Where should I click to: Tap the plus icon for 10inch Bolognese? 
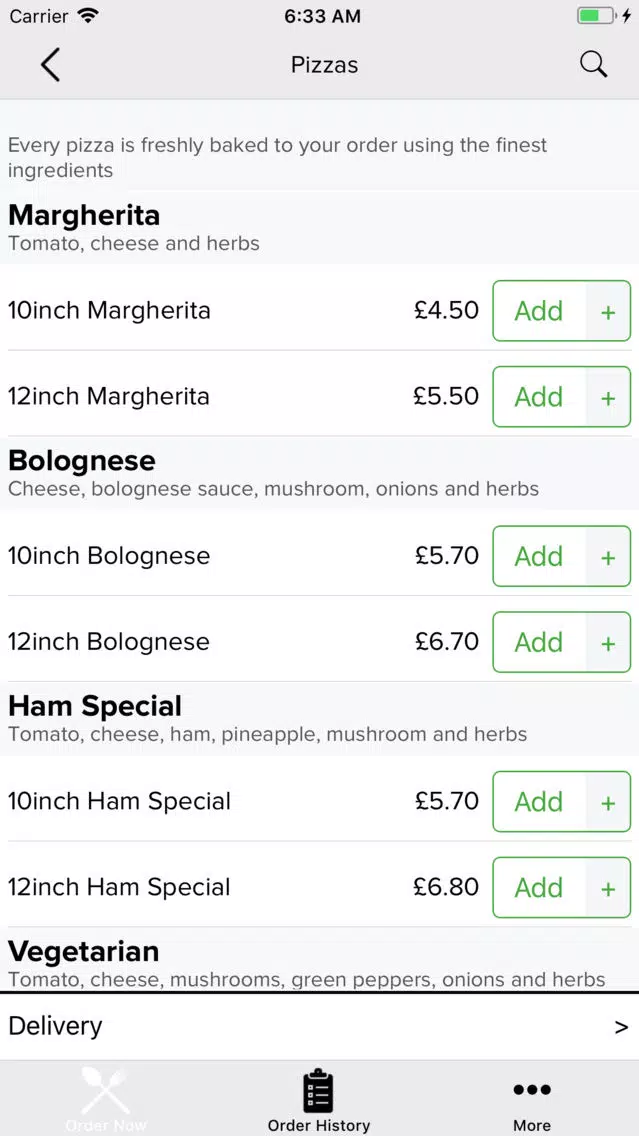(x=608, y=556)
